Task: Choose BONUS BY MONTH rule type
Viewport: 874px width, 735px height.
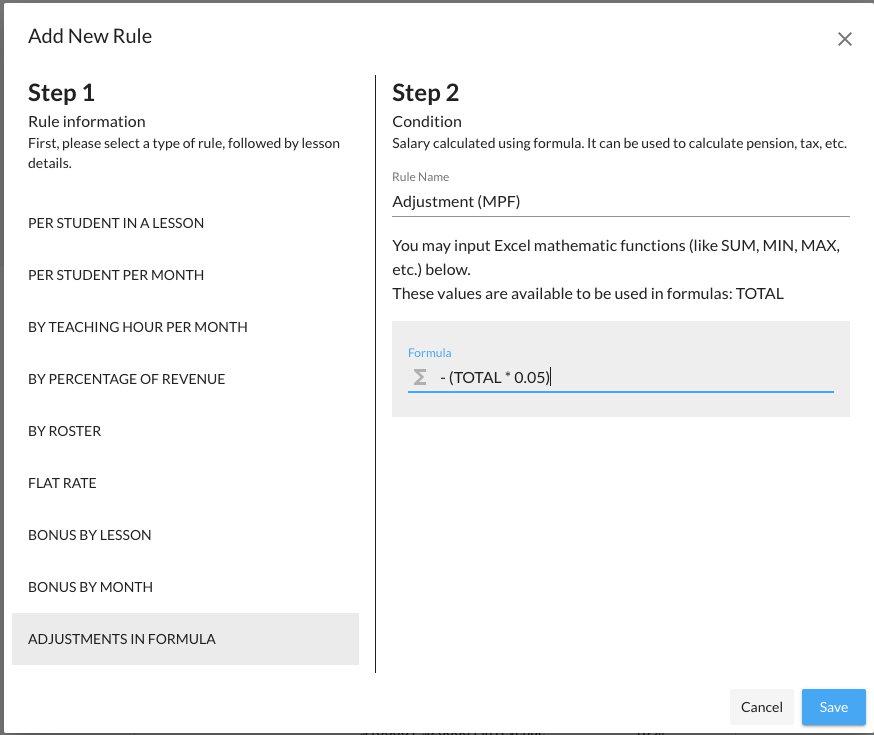Action: click(x=91, y=587)
